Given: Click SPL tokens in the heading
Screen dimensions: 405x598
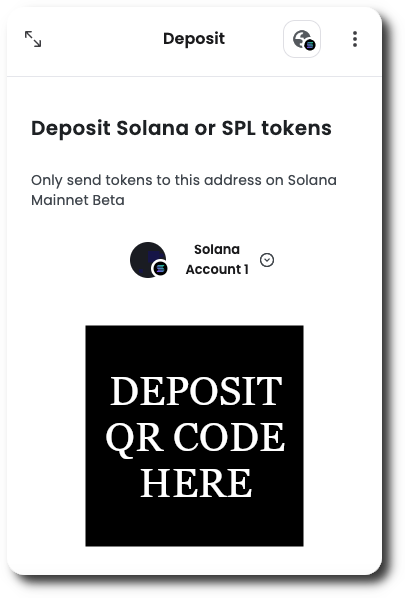Looking at the screenshot, I should pyautogui.click(x=277, y=128).
